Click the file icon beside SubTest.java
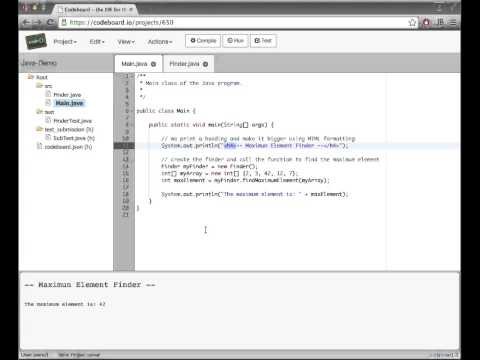 tap(48, 138)
